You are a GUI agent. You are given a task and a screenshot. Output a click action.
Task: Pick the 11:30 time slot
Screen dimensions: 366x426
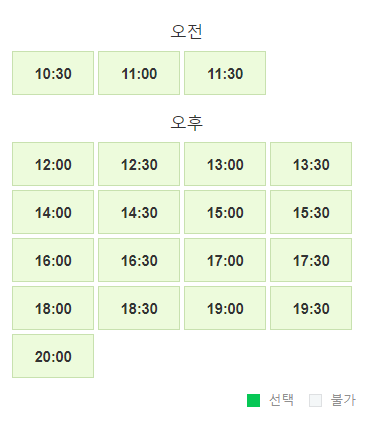click(225, 73)
